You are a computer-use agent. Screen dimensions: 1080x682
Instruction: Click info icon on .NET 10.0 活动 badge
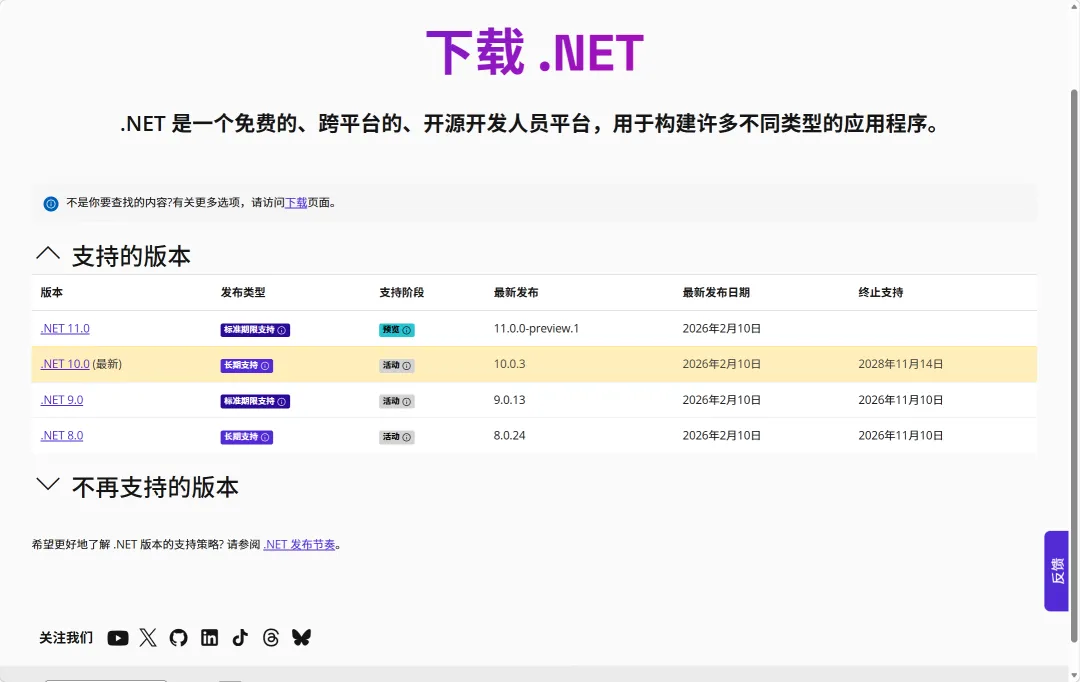406,366
